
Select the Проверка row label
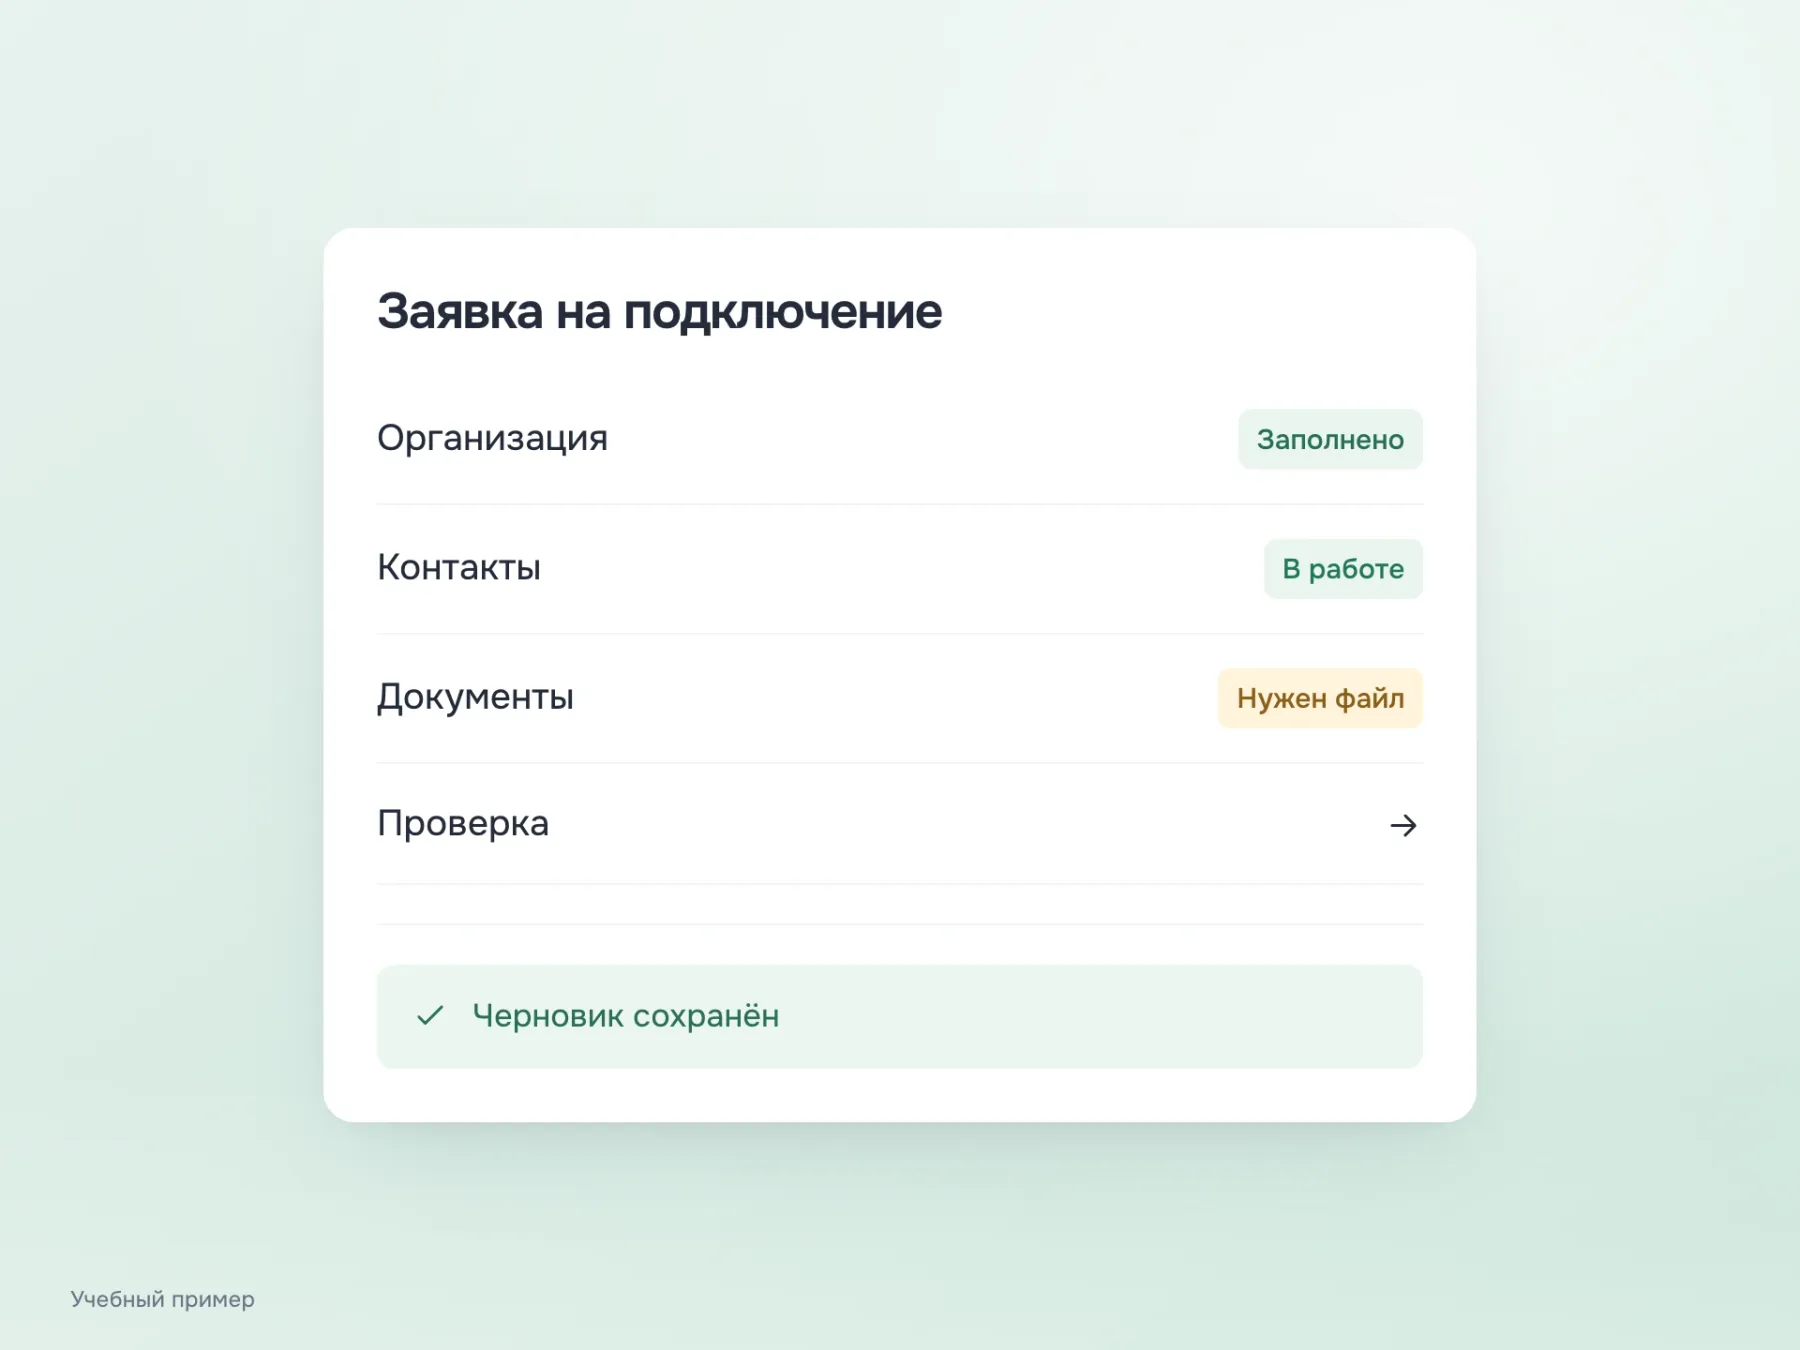[x=463, y=824]
